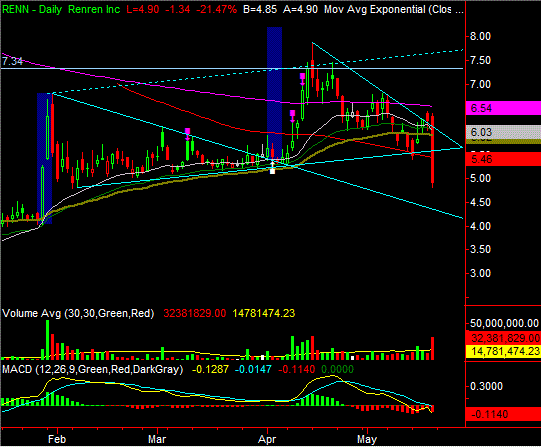Click the magenta signal marker in early March
Image resolution: width=541 pixels, height=447 pixels.
click(187, 133)
